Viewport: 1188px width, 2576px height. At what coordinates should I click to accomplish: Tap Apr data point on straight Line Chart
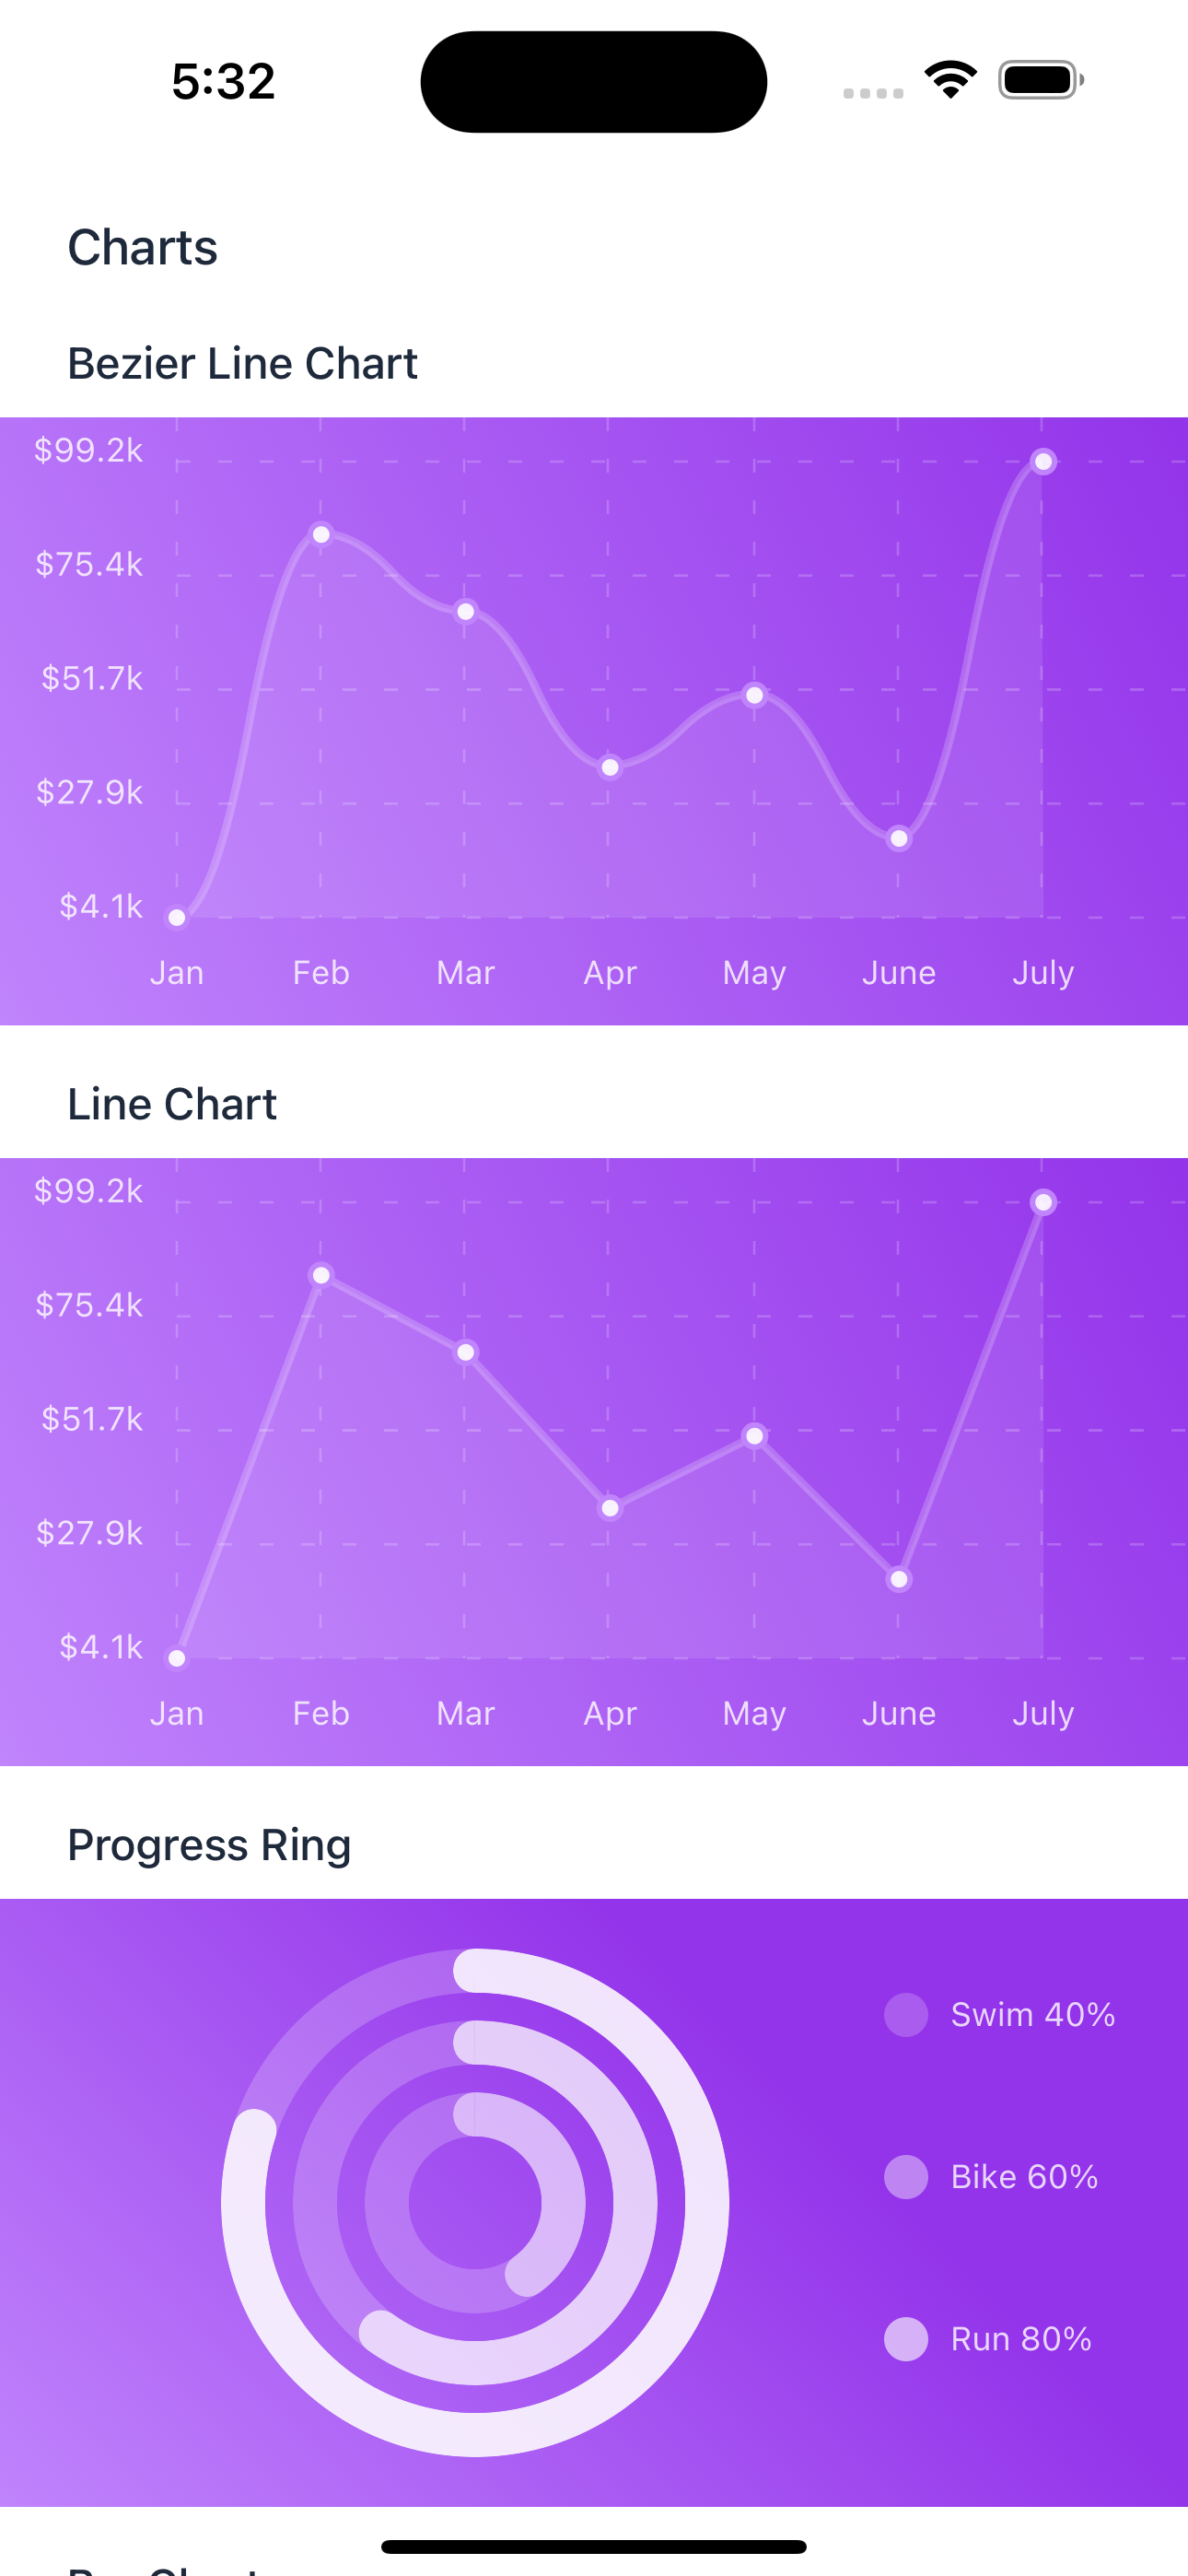pyautogui.click(x=610, y=1508)
